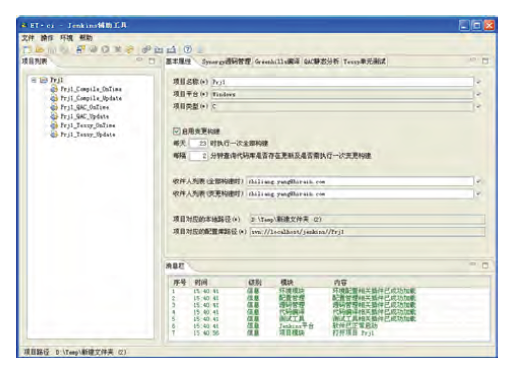Image resolution: width=519 pixels, height=372 pixels.
Task: Click the minutes interval field showing 2
Action: pyautogui.click(x=198, y=156)
